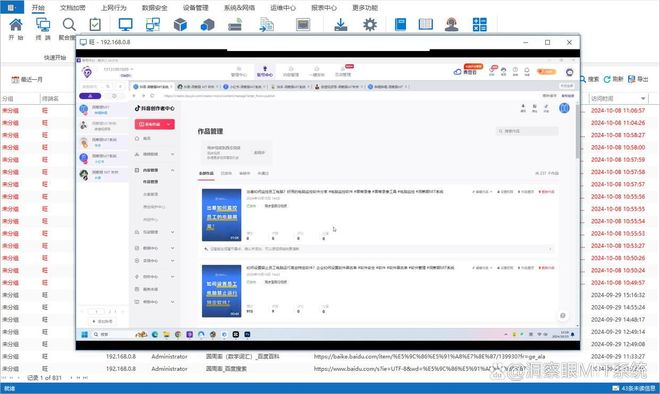
Task: Click the gear settings icon in the ribbon
Action: 370,25
